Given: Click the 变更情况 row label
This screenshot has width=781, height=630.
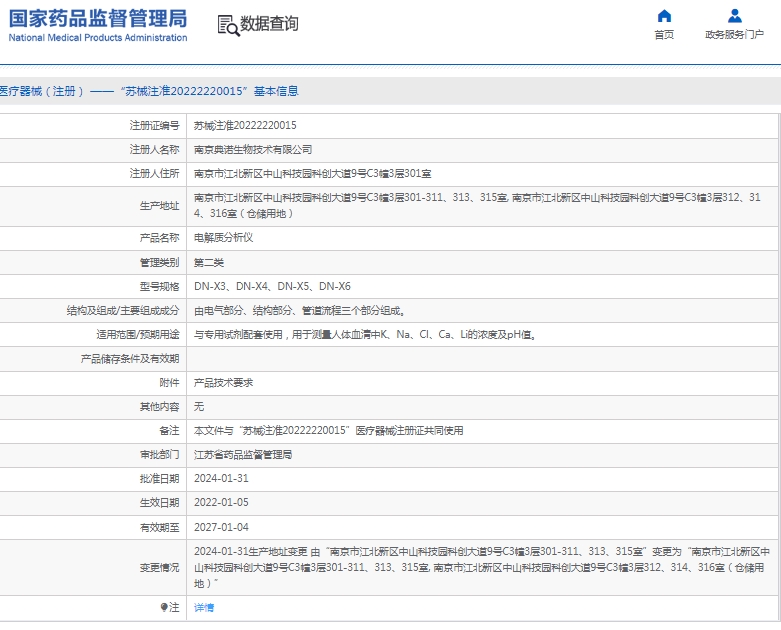Looking at the screenshot, I should tap(159, 567).
